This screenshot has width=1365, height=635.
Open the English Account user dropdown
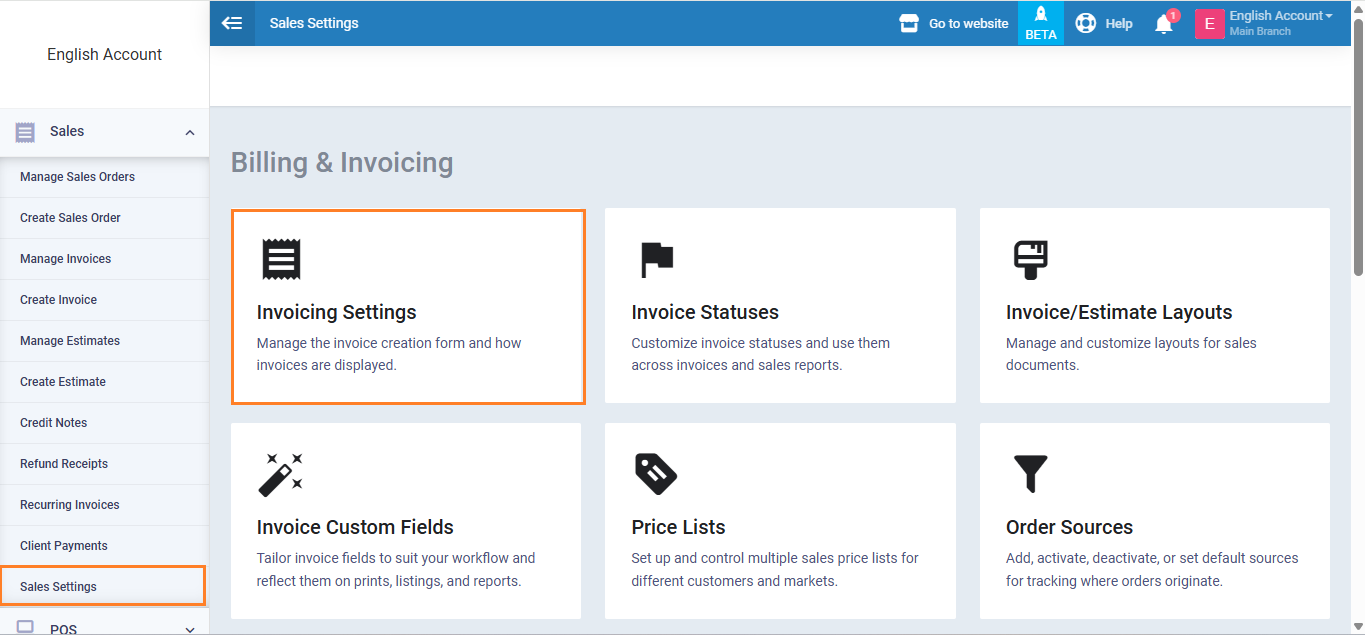1280,16
